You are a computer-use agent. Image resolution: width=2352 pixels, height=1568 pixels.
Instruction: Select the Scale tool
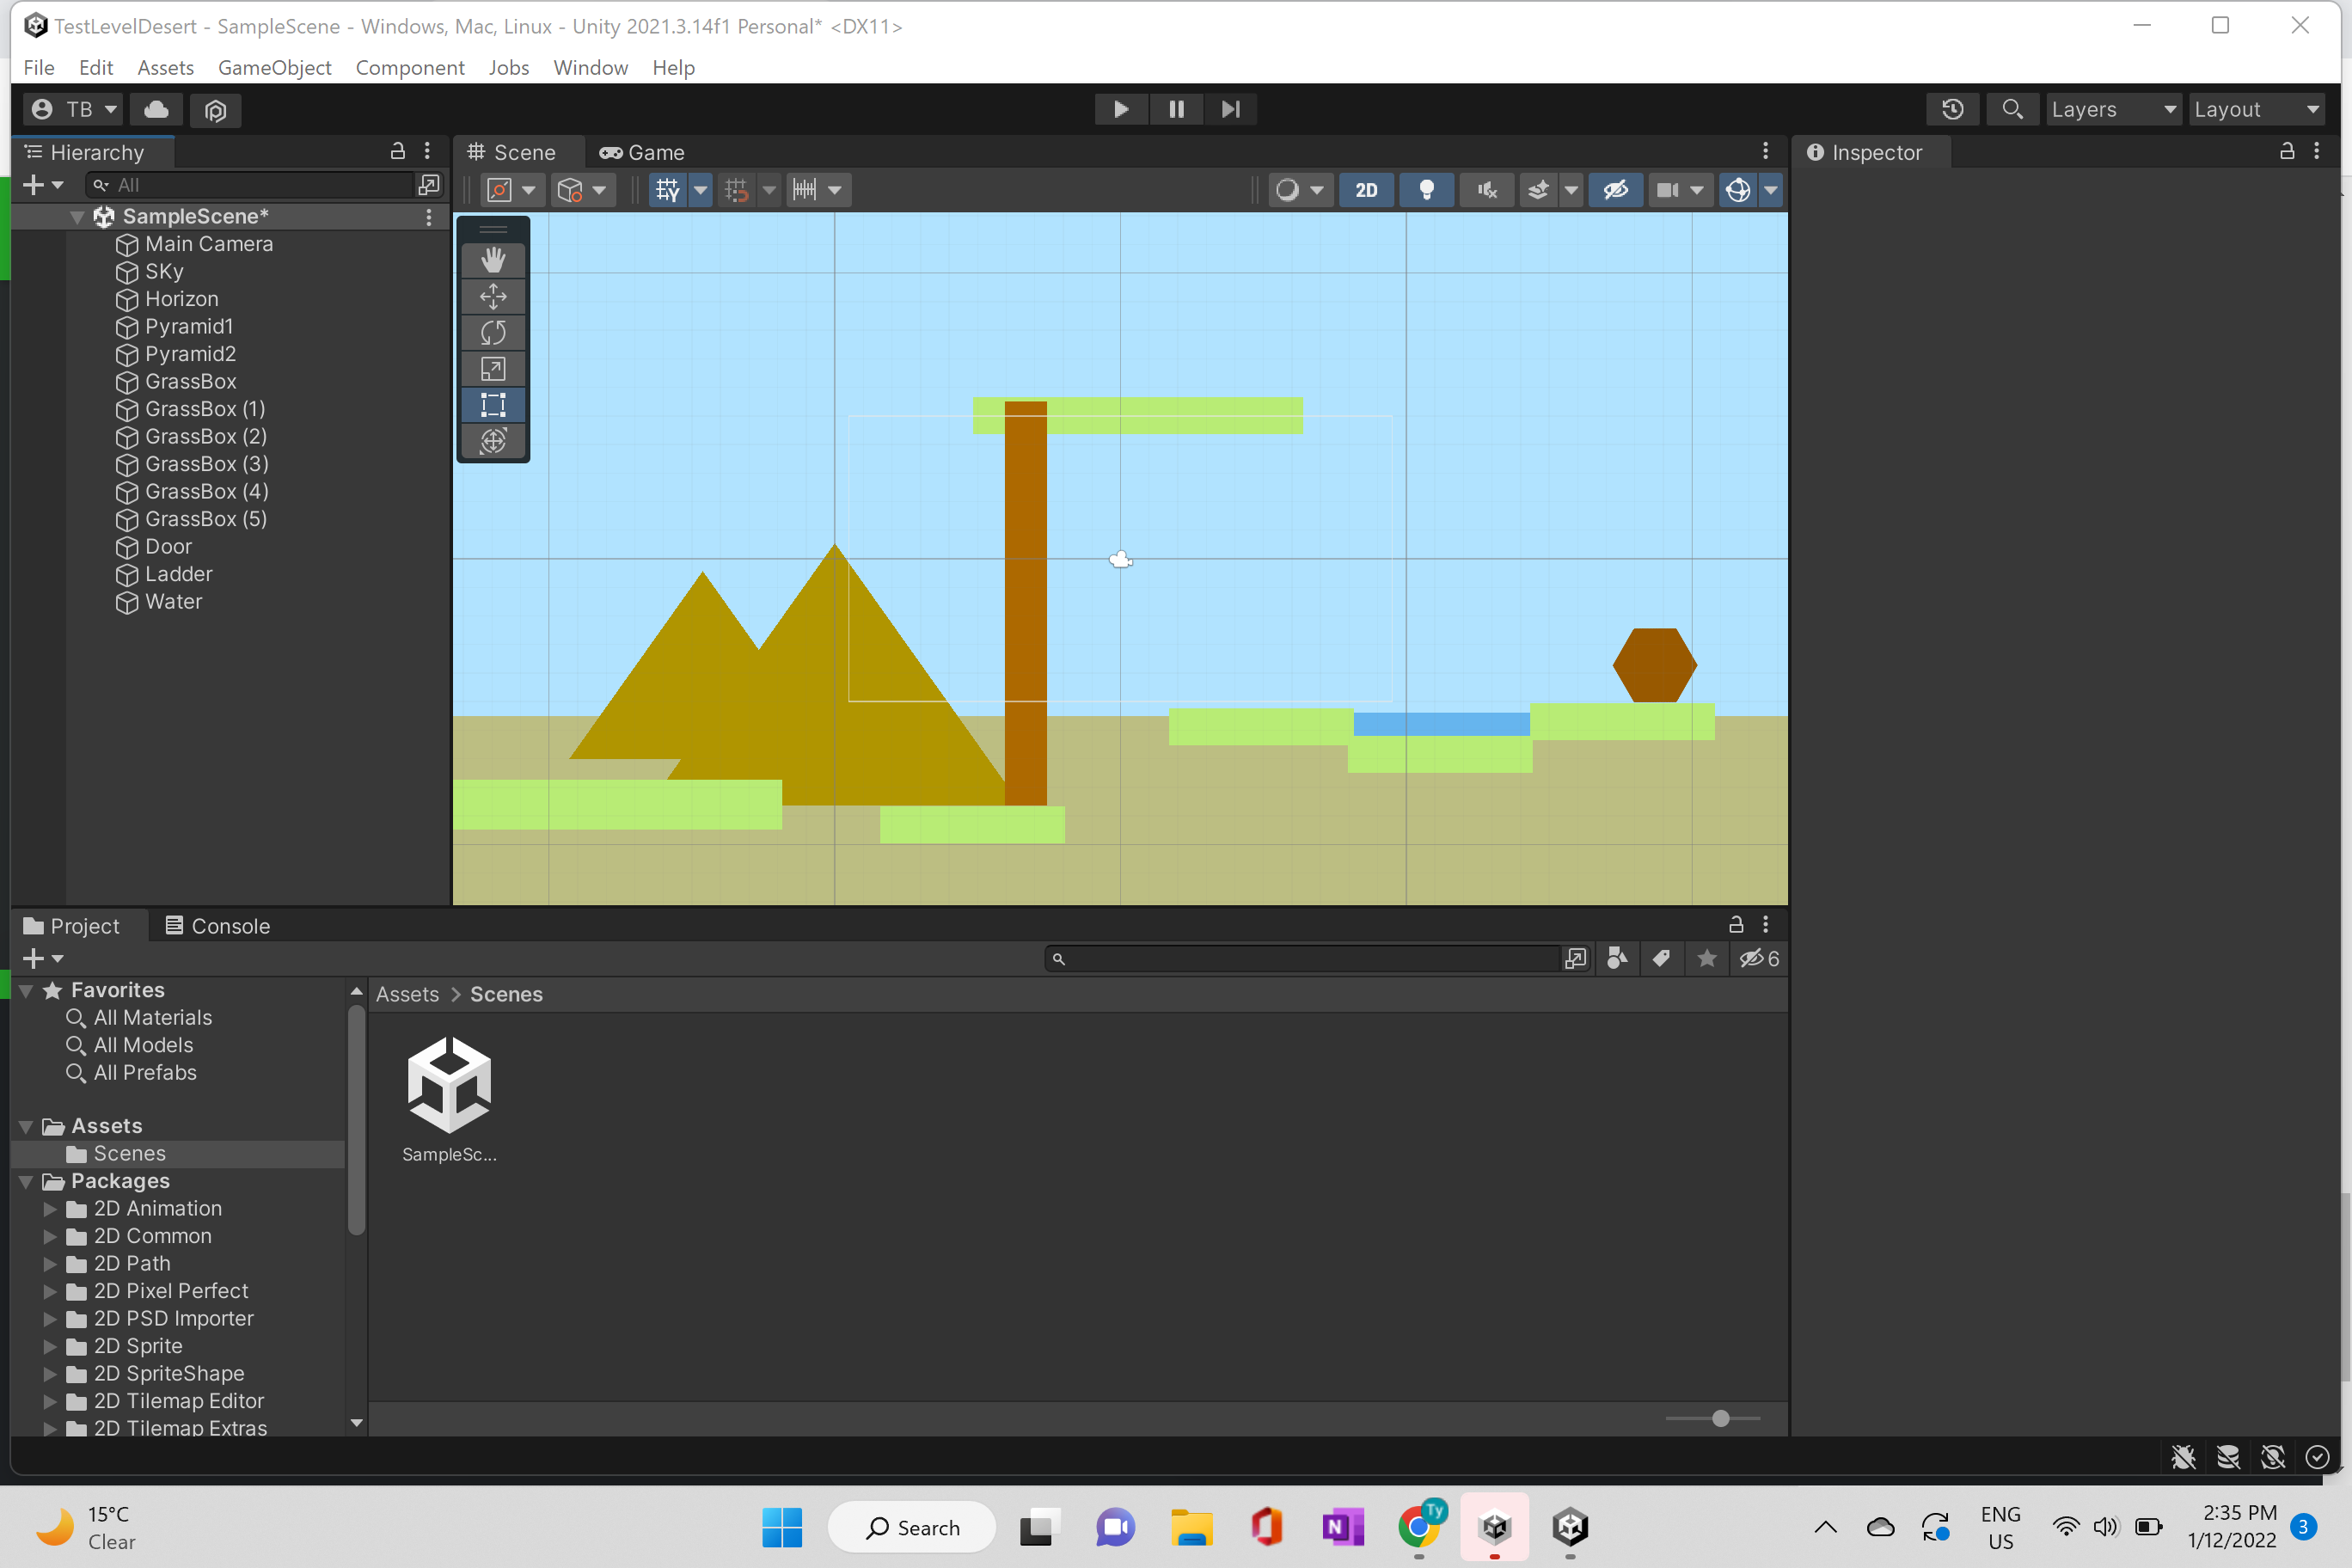493,369
